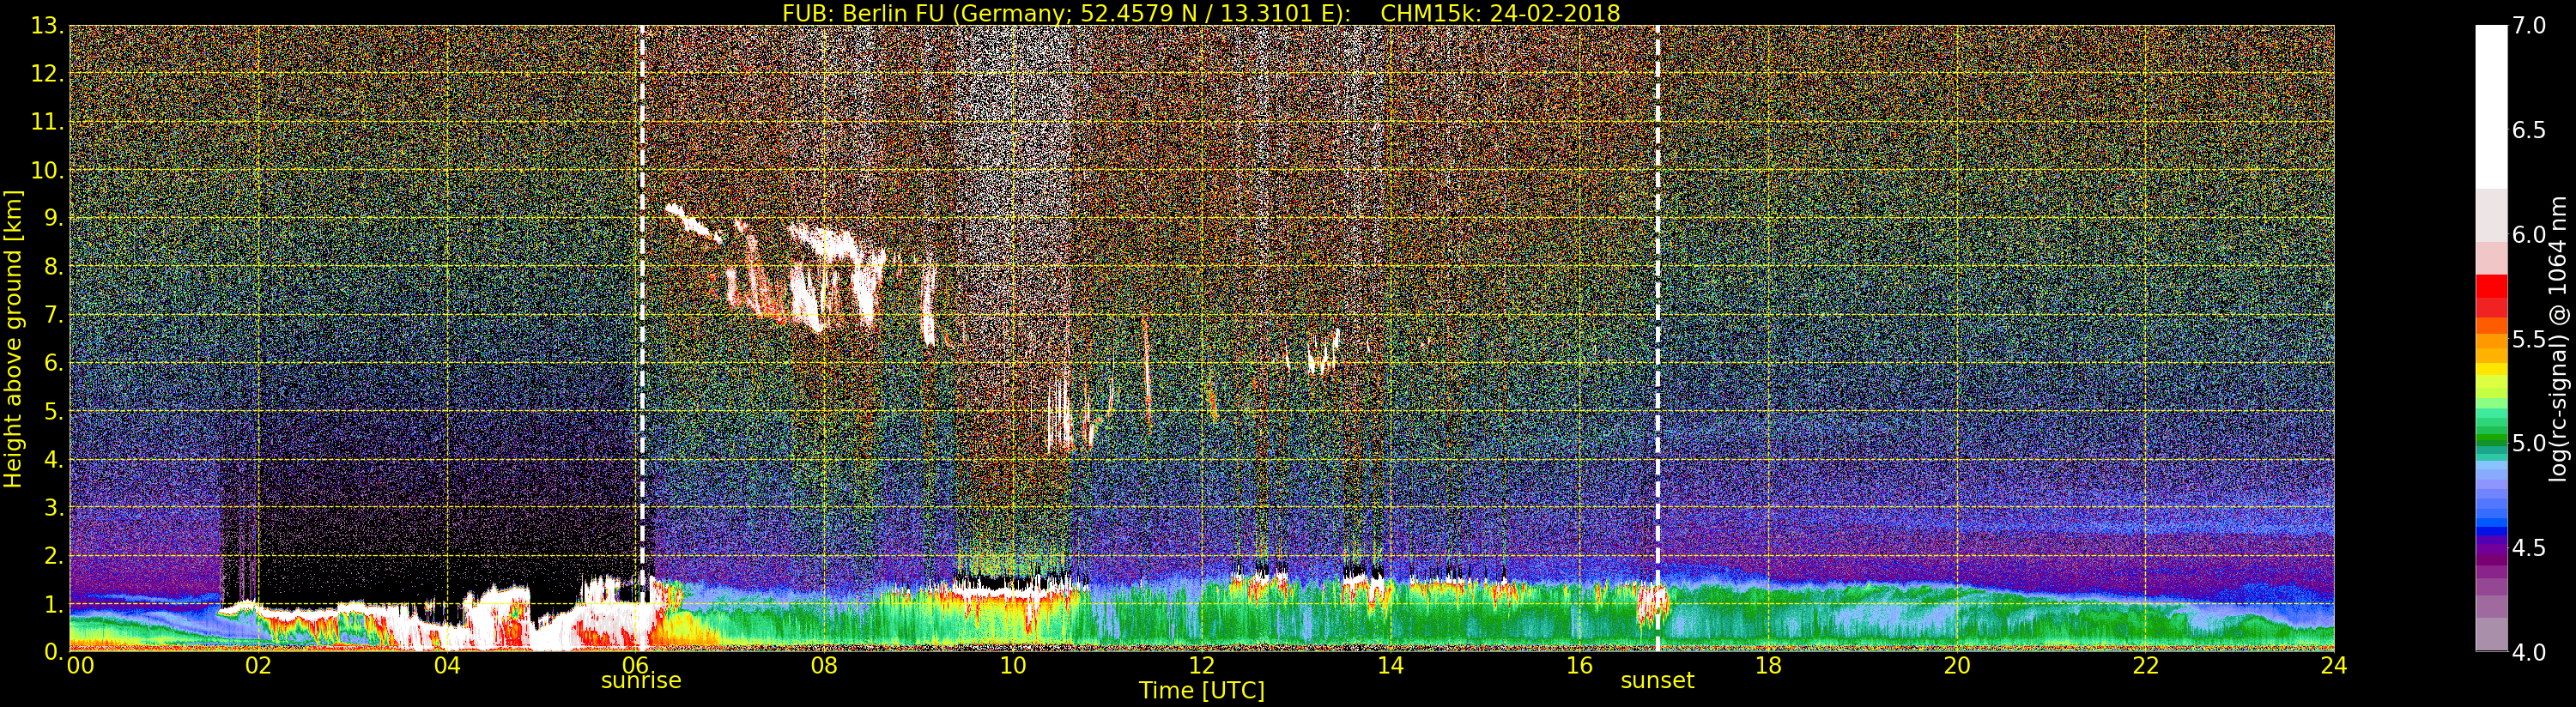Click time axis tick '16'
2576x707 pixels.
click(1579, 665)
